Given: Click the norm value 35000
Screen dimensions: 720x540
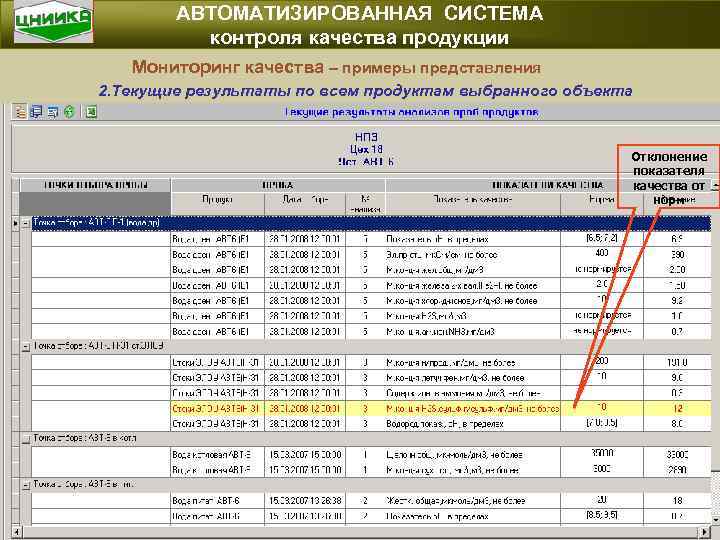Looking at the screenshot, I should 602,454.
